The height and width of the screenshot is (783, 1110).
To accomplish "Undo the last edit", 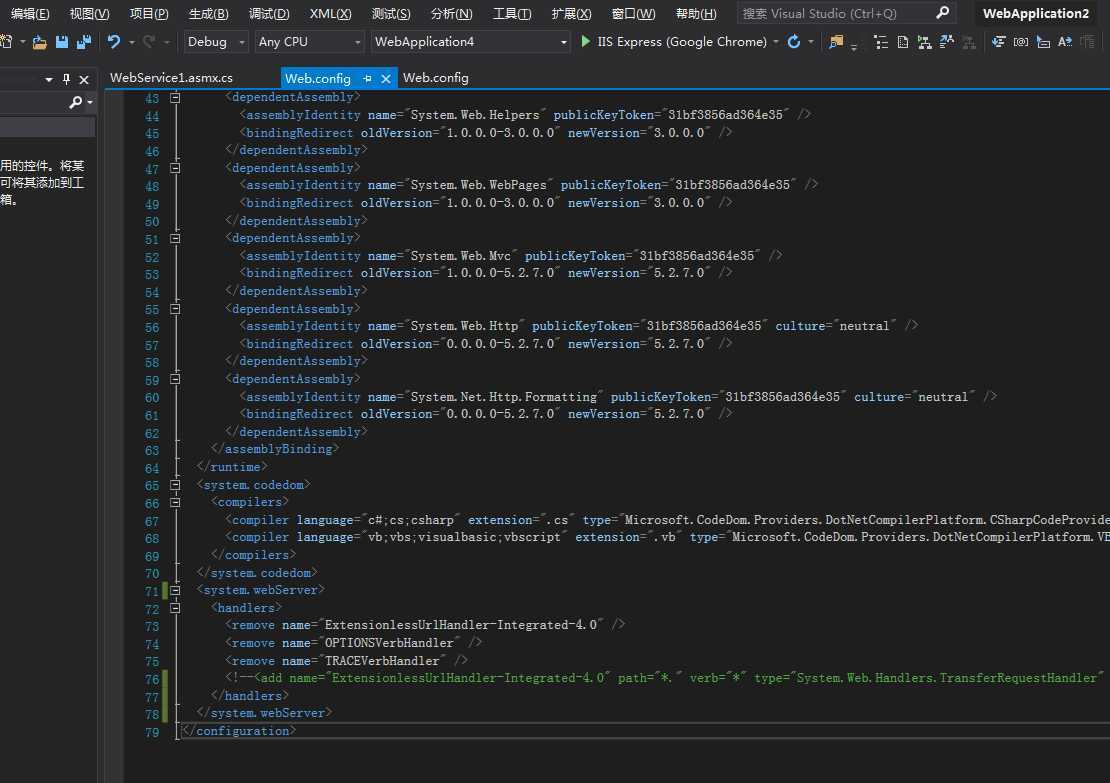I will point(113,42).
